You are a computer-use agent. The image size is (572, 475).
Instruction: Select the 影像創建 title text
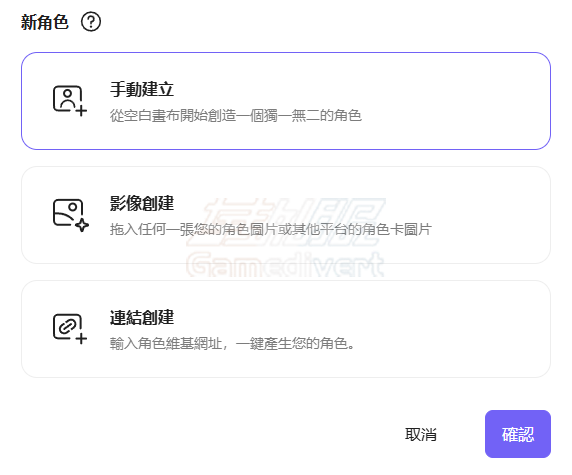tap(142, 203)
